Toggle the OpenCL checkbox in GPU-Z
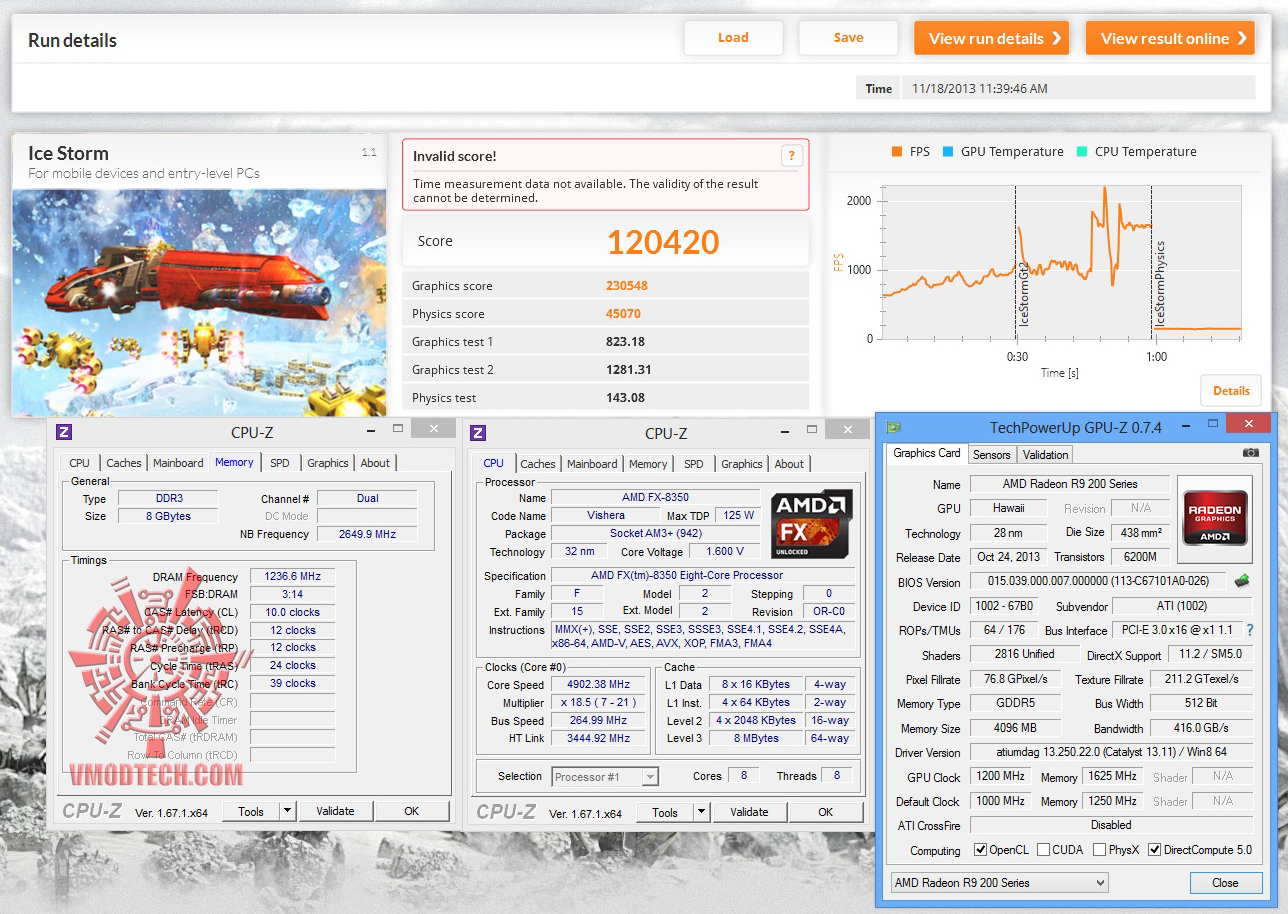This screenshot has height=914, width=1288. click(981, 850)
